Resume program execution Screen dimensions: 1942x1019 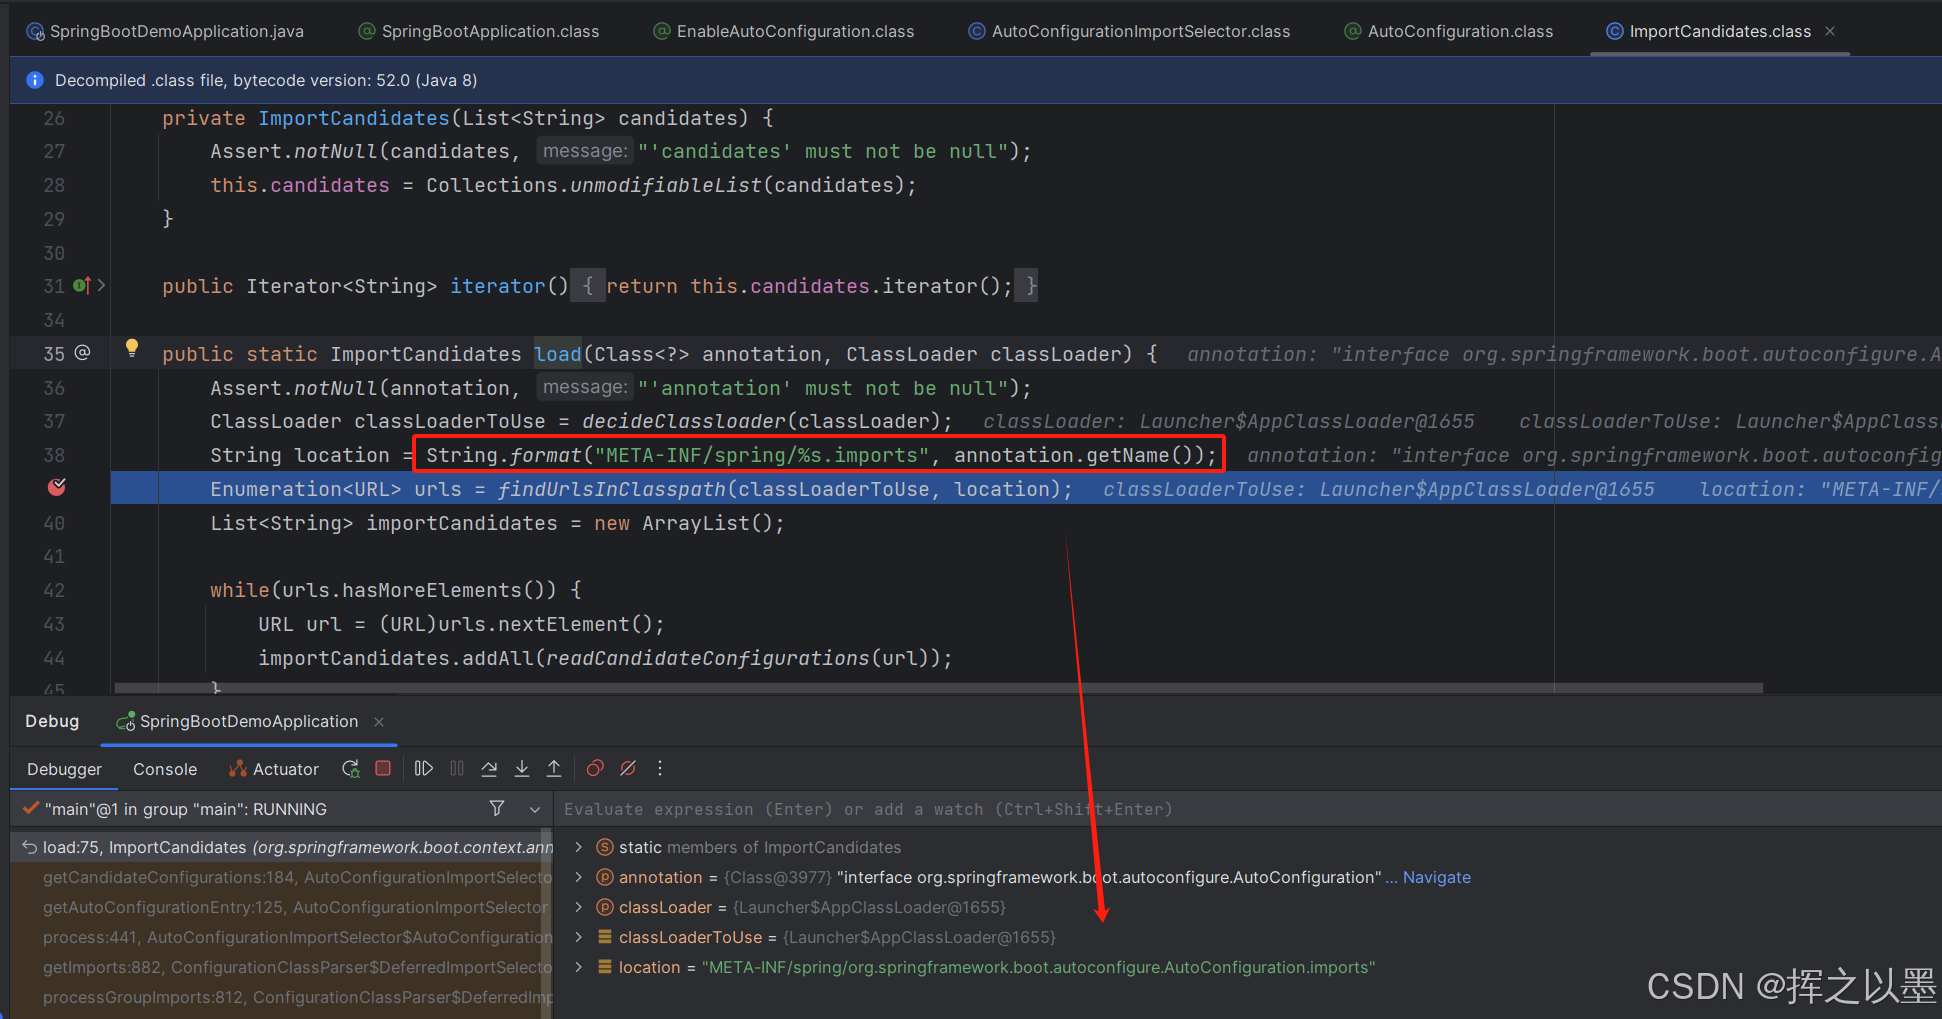[x=424, y=768]
